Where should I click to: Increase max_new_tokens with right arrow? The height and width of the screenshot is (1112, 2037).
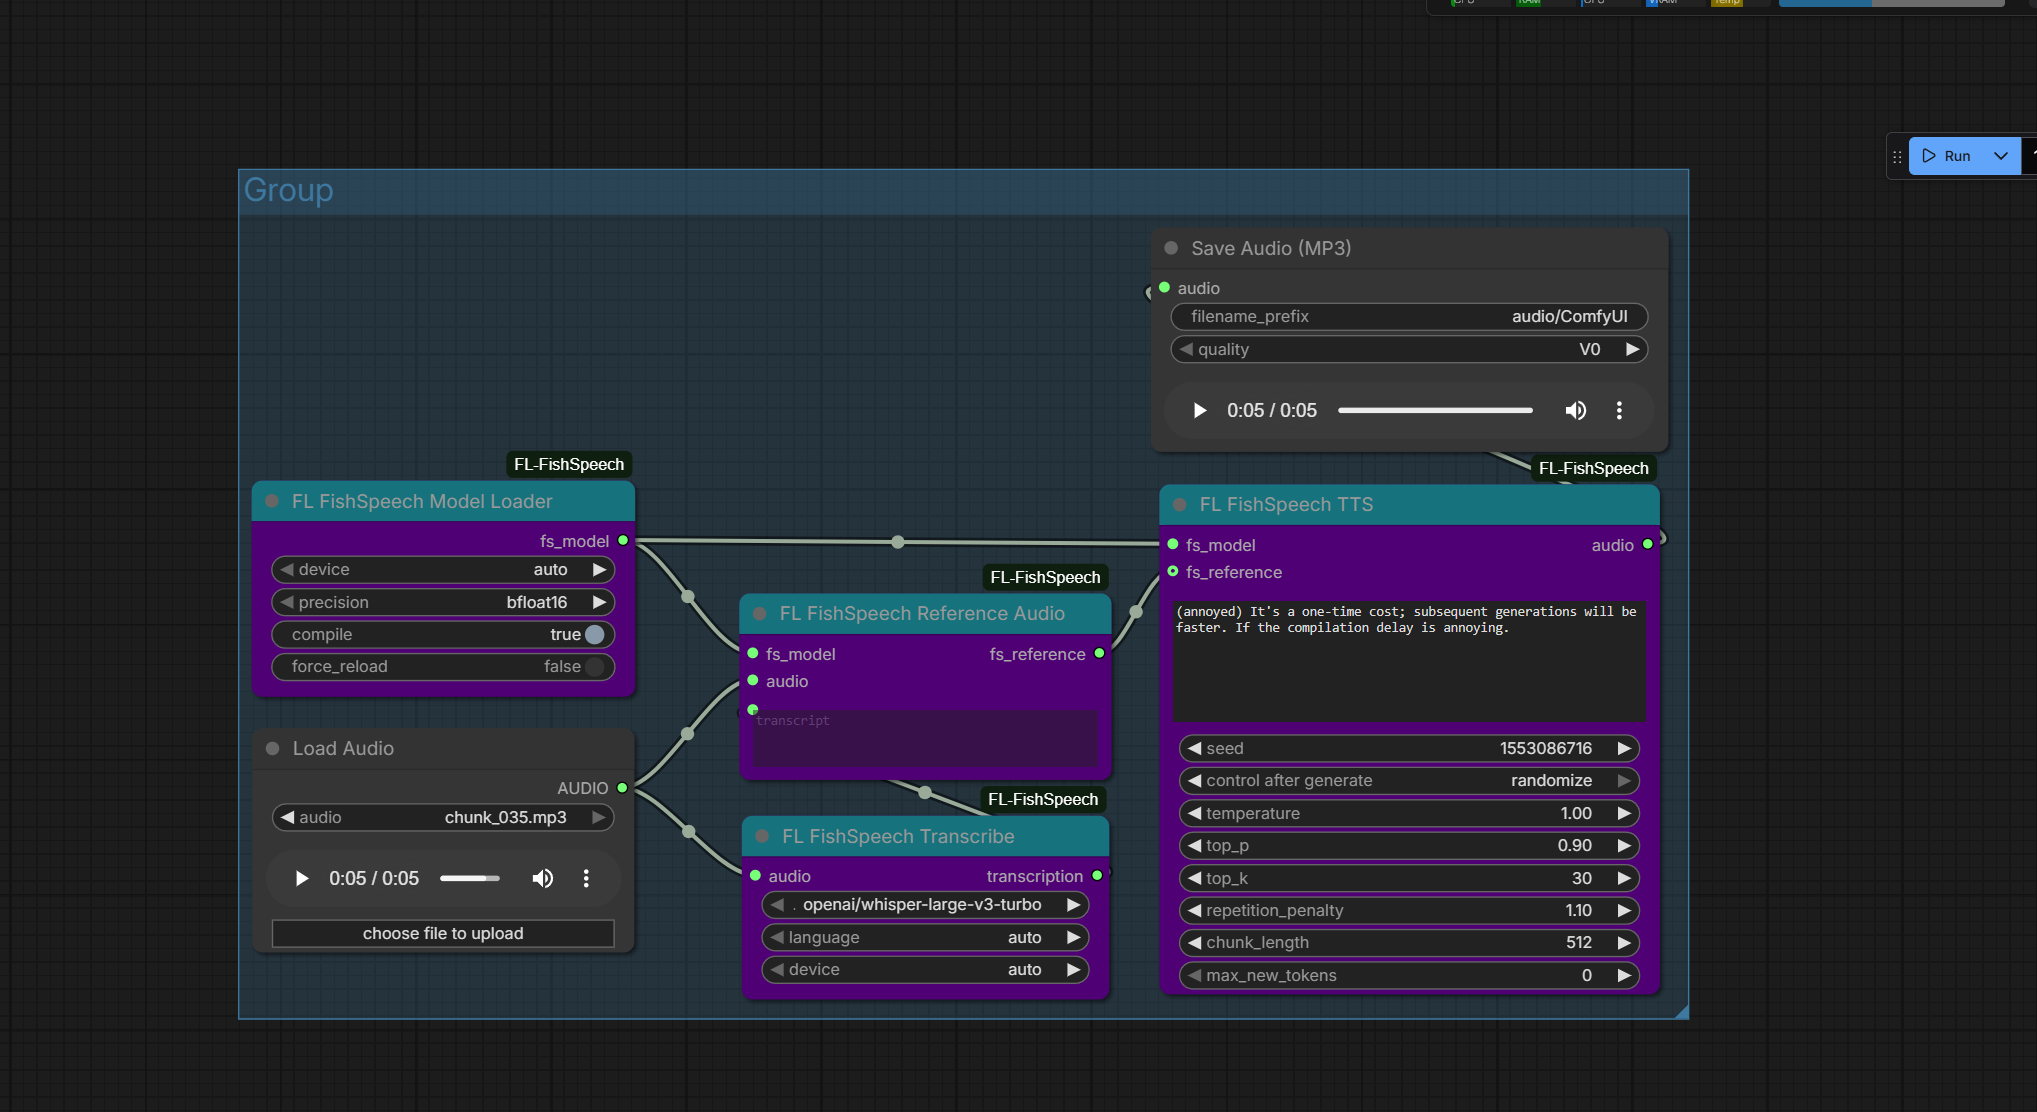pyautogui.click(x=1624, y=975)
